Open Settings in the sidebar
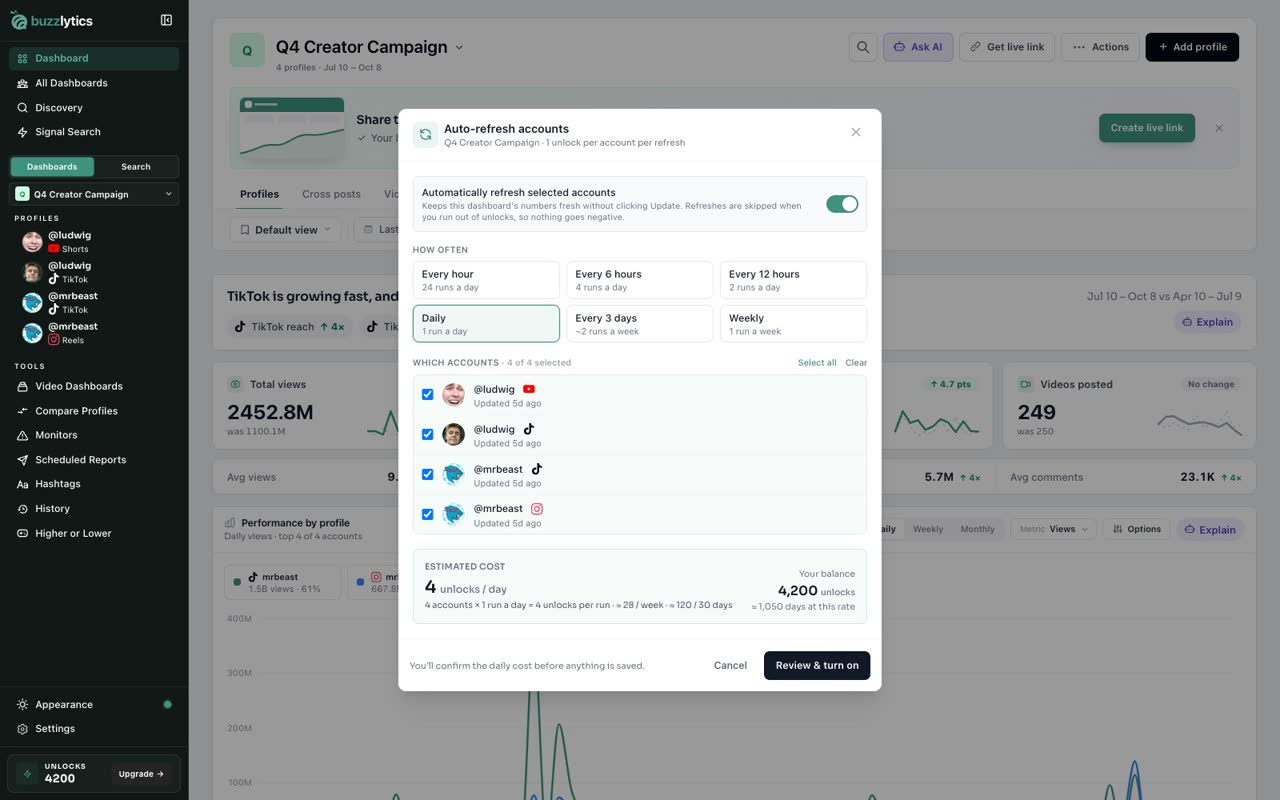1280x800 pixels. 94,729
